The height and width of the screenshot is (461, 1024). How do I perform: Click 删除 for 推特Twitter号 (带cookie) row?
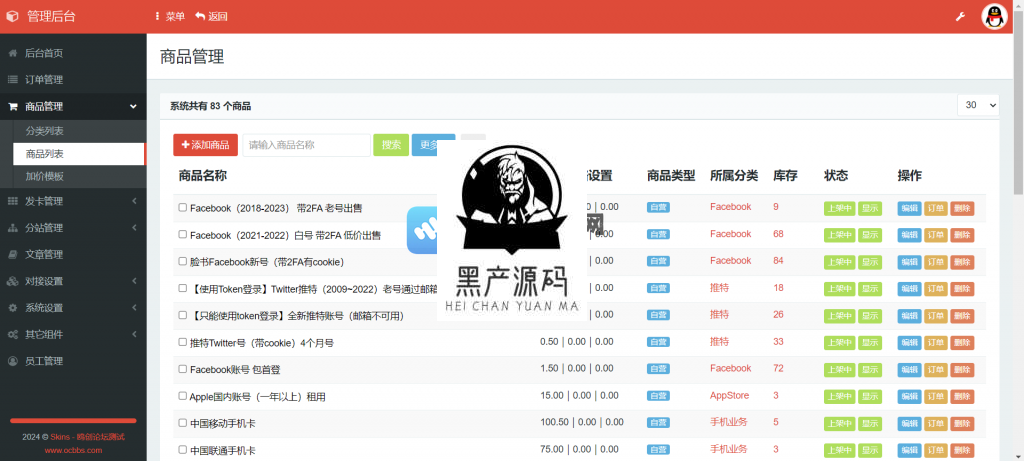[962, 343]
